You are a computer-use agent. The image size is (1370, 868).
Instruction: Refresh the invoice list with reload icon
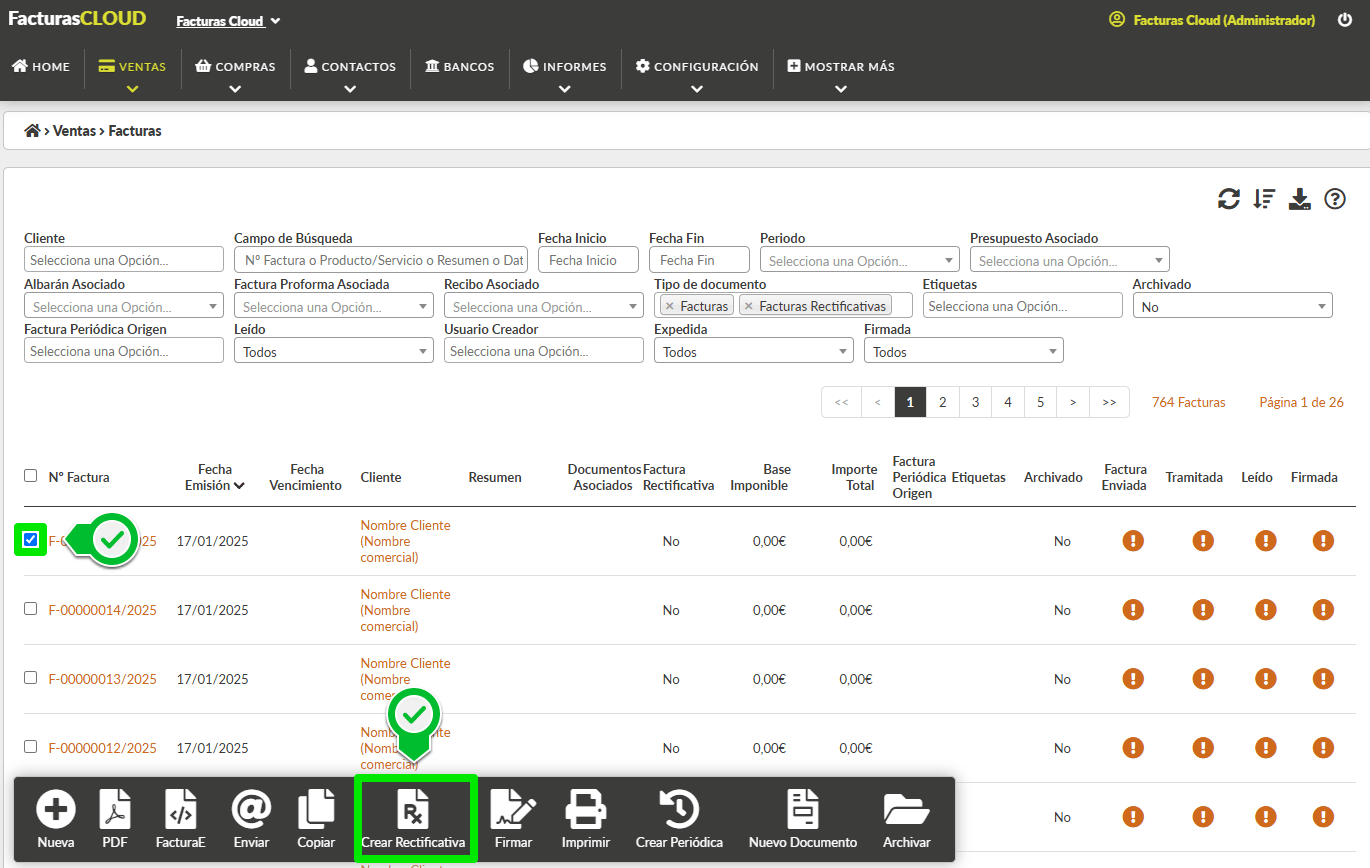tap(1229, 199)
